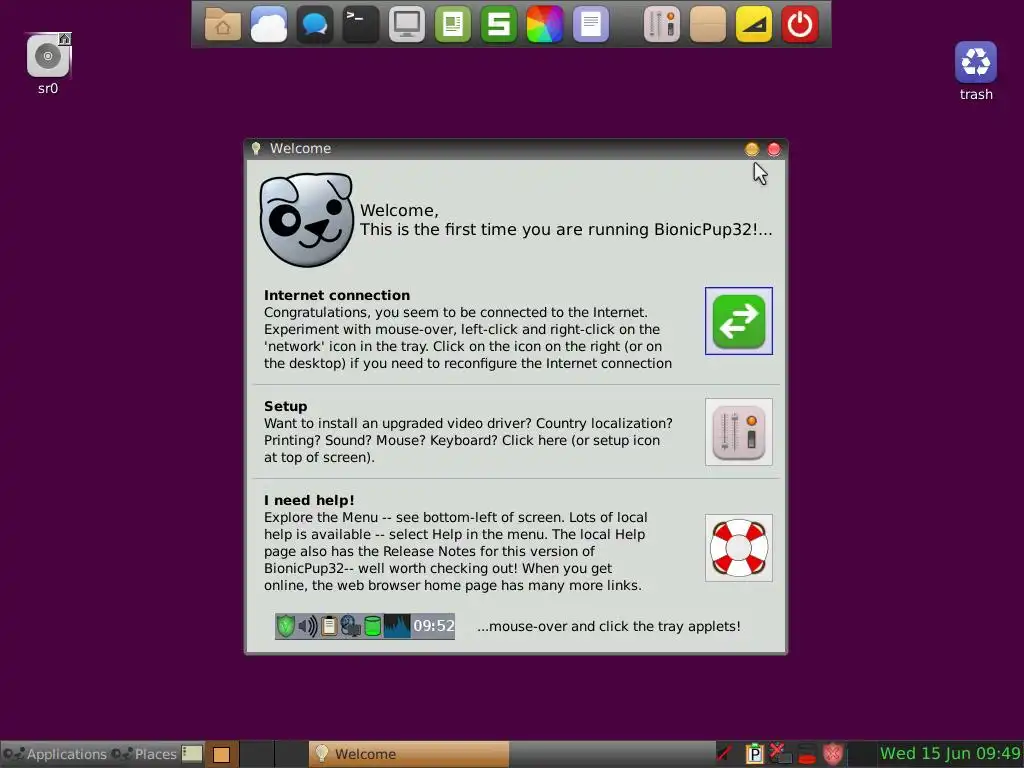1024x768 pixels.
Task: Click the red firewall shield tray icon
Action: (x=833, y=754)
